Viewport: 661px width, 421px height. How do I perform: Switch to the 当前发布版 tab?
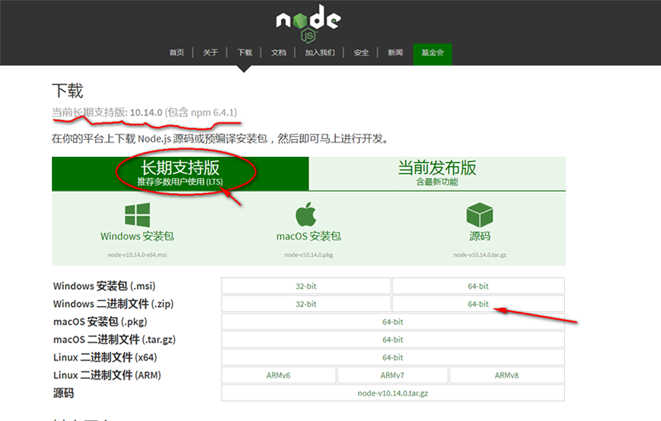(437, 173)
